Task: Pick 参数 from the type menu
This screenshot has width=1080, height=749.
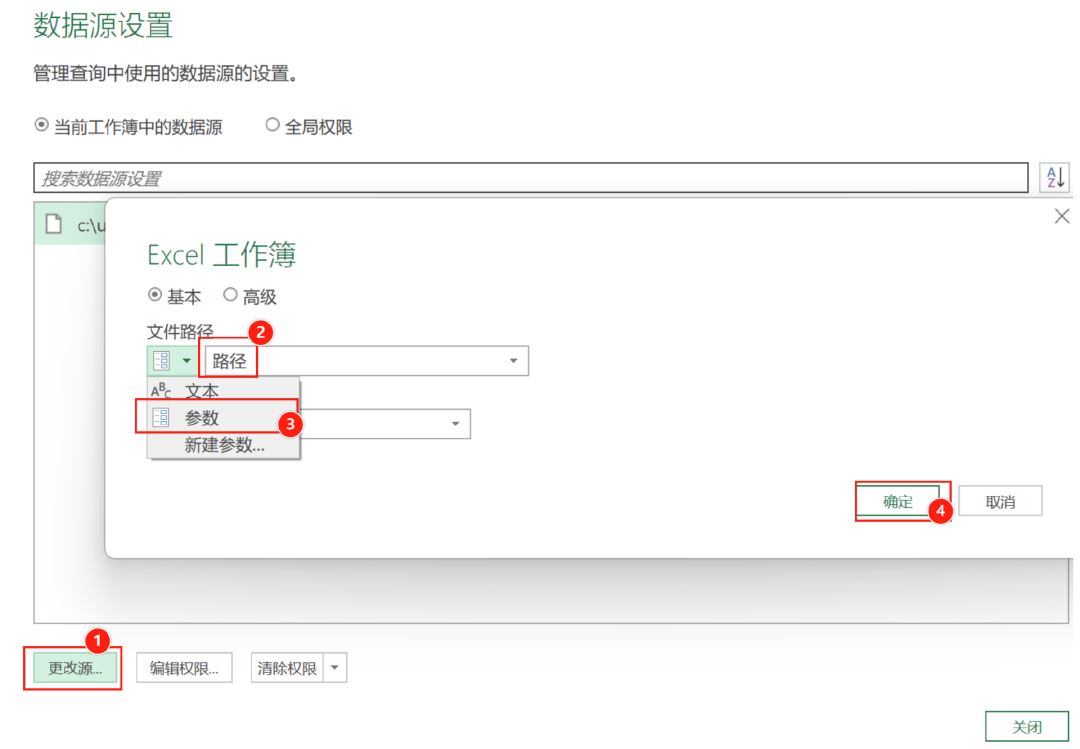Action: (201, 419)
